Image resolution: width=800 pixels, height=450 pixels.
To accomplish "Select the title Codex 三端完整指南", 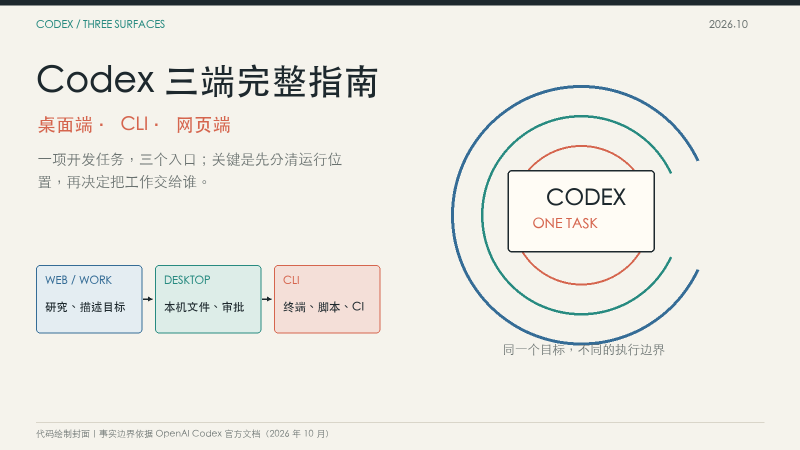I will [x=207, y=81].
